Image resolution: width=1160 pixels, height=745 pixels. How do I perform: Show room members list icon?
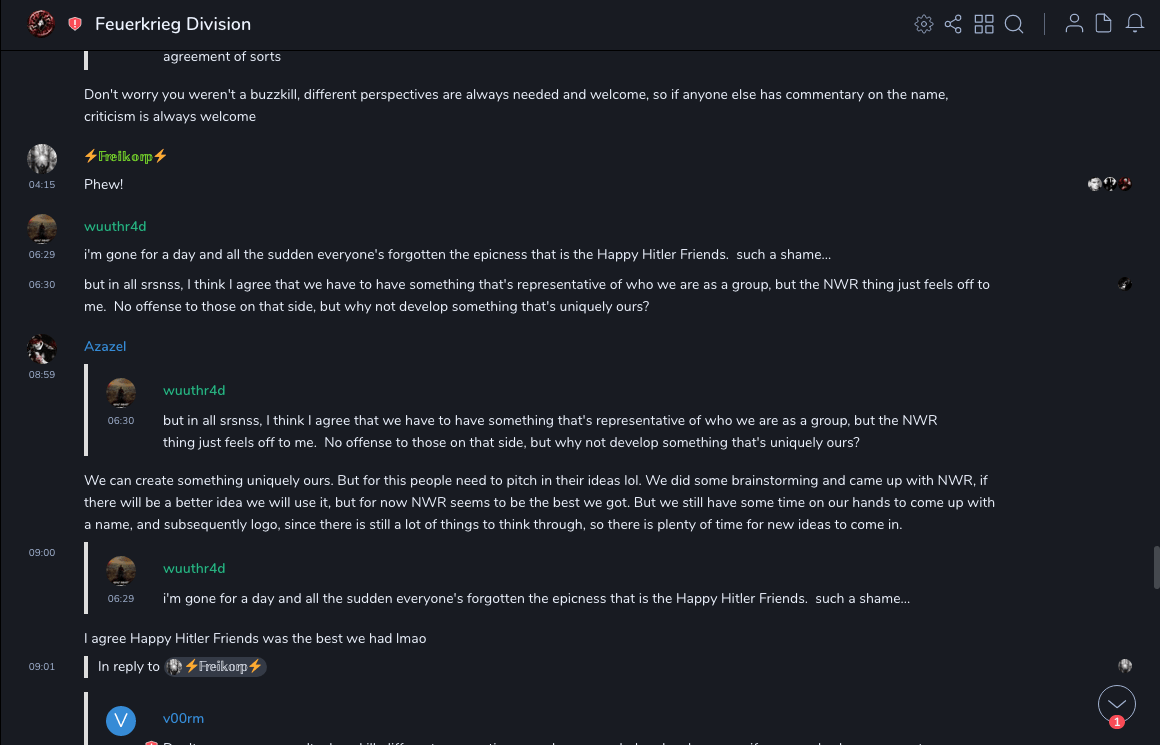coord(1074,24)
